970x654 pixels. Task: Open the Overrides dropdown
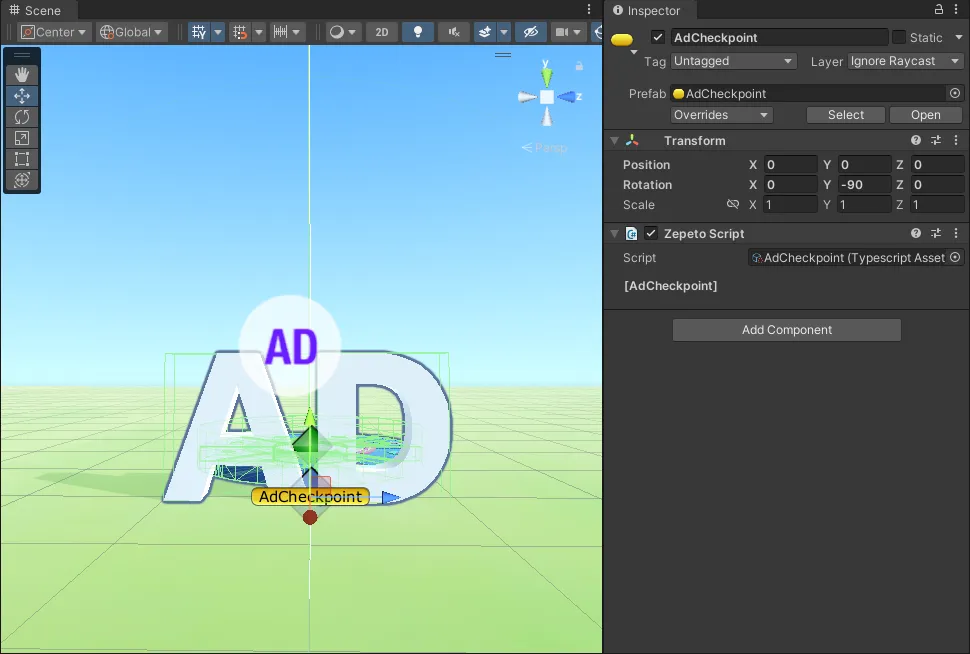click(721, 115)
